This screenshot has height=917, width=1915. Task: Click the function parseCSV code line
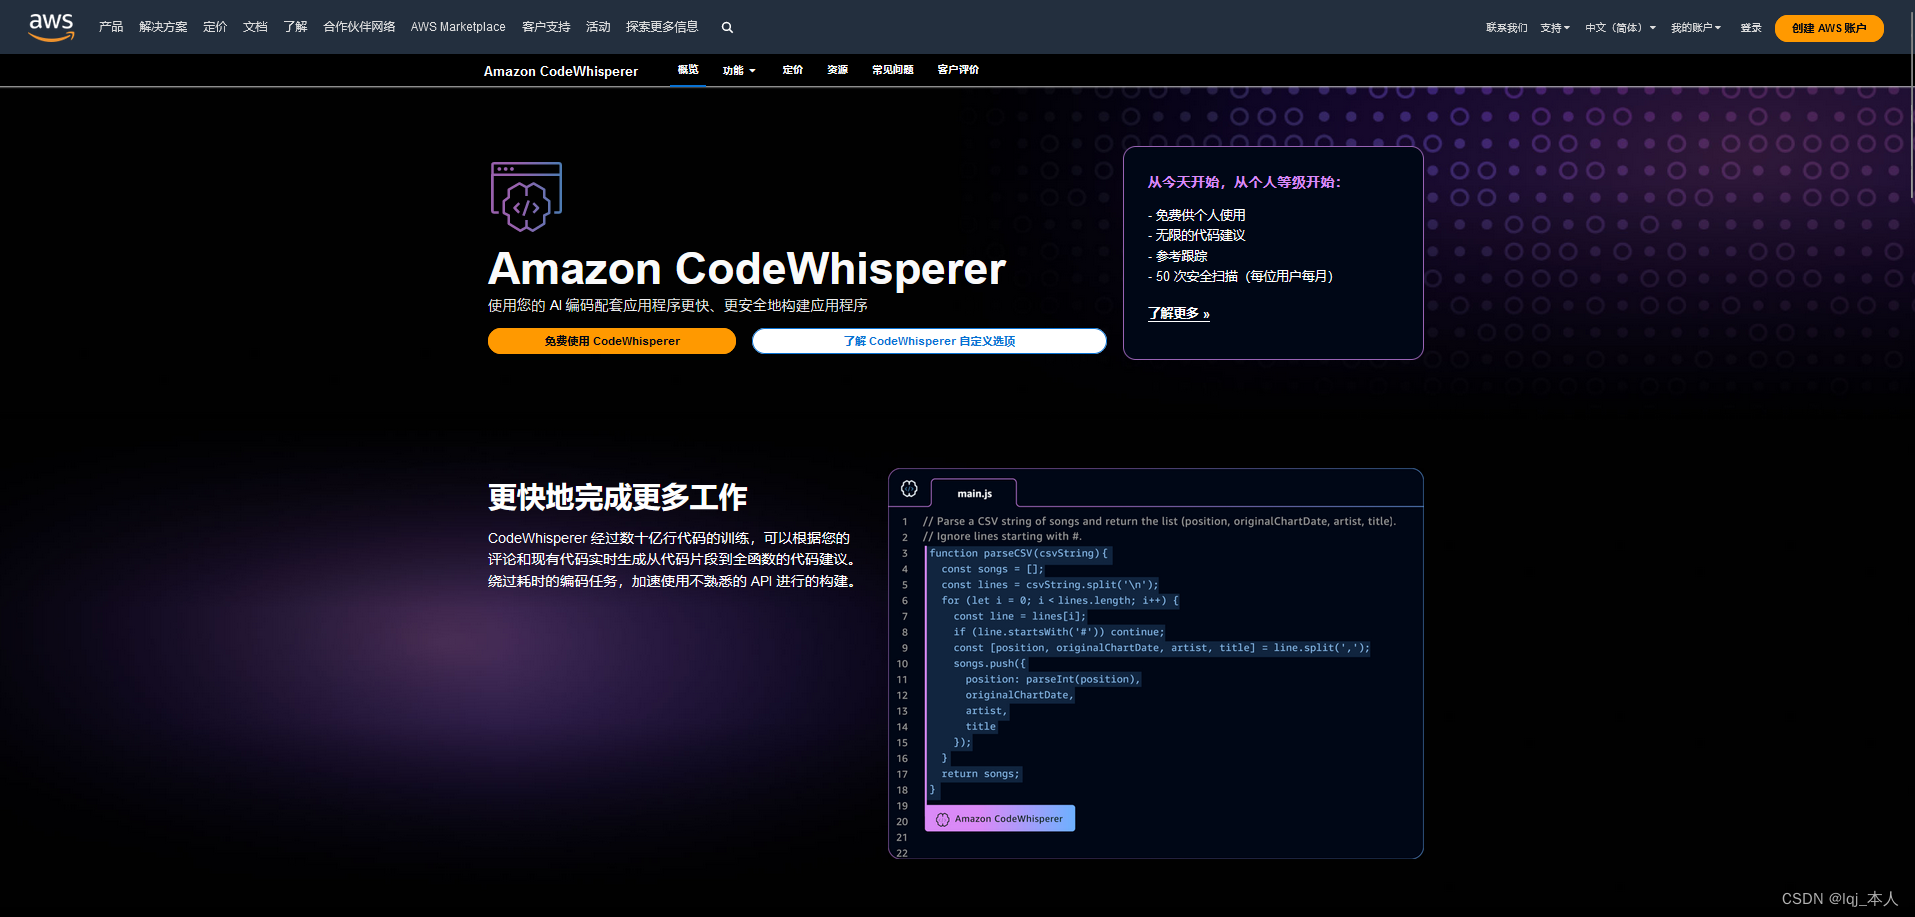point(1018,553)
